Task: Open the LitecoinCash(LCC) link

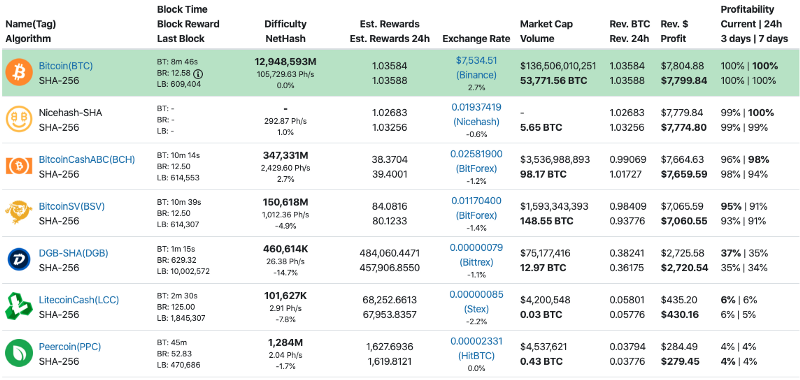Action: pyautogui.click(x=79, y=300)
